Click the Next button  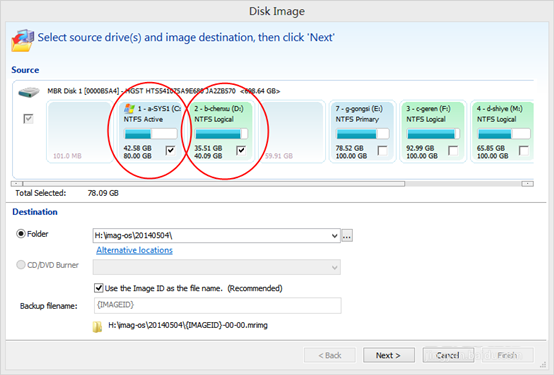click(x=388, y=355)
